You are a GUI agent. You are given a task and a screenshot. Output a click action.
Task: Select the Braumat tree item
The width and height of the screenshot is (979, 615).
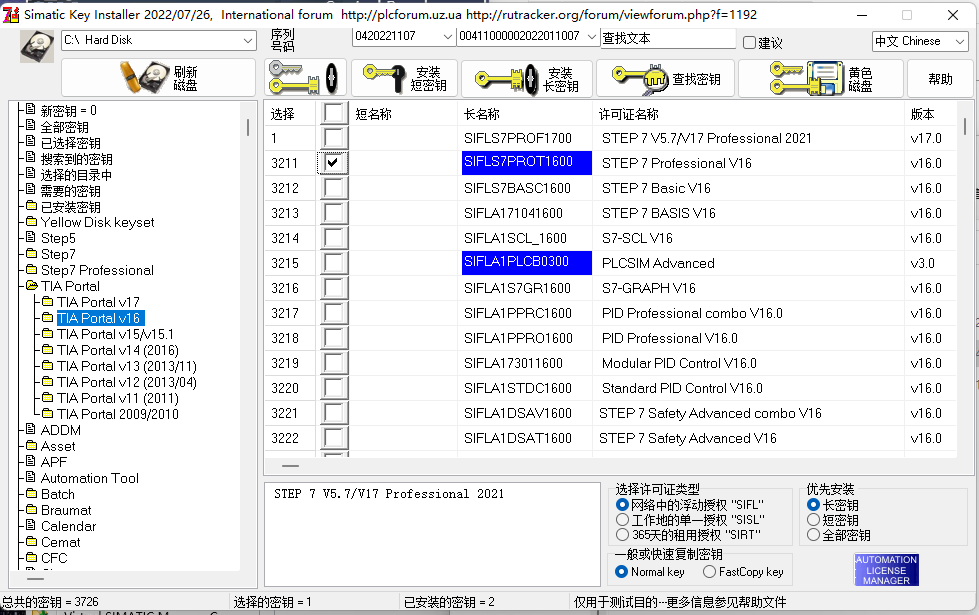pyautogui.click(x=66, y=510)
